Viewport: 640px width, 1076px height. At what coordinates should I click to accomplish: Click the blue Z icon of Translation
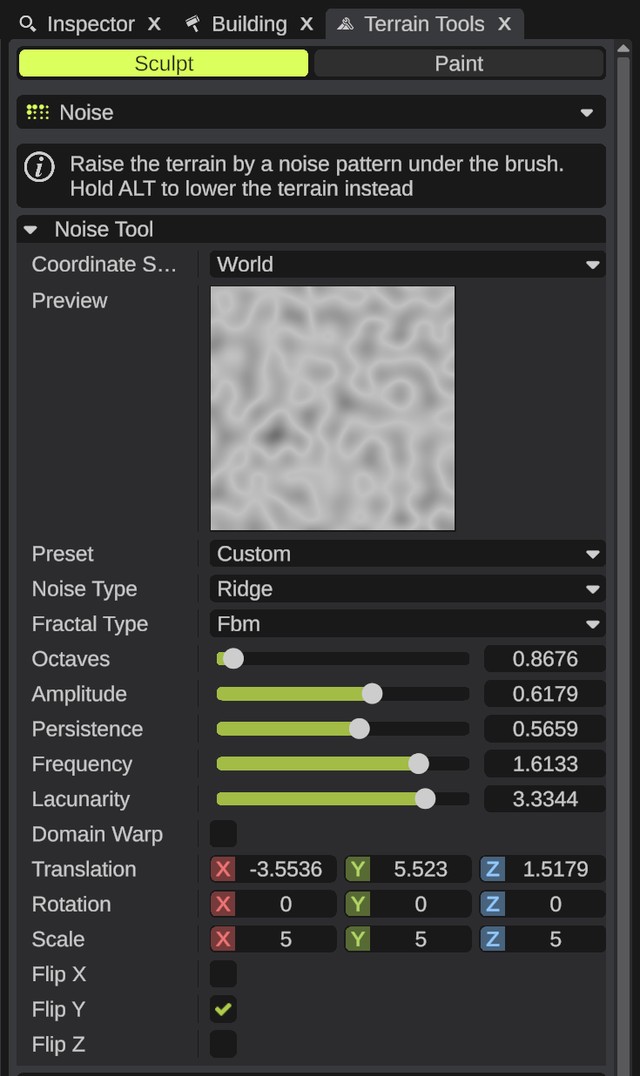(493, 869)
